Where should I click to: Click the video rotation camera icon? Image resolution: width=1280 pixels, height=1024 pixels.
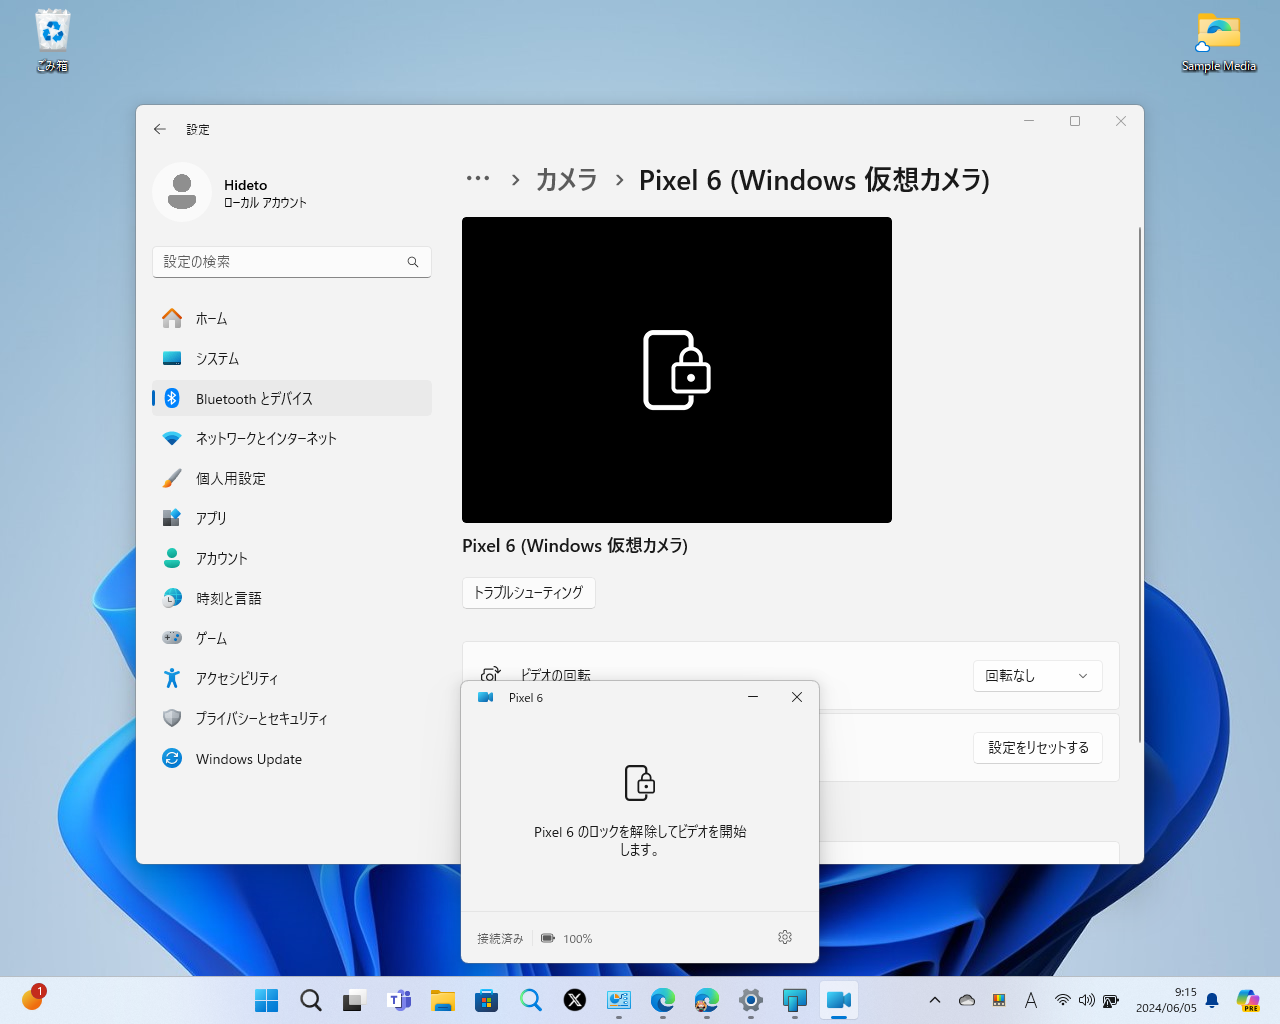(489, 675)
